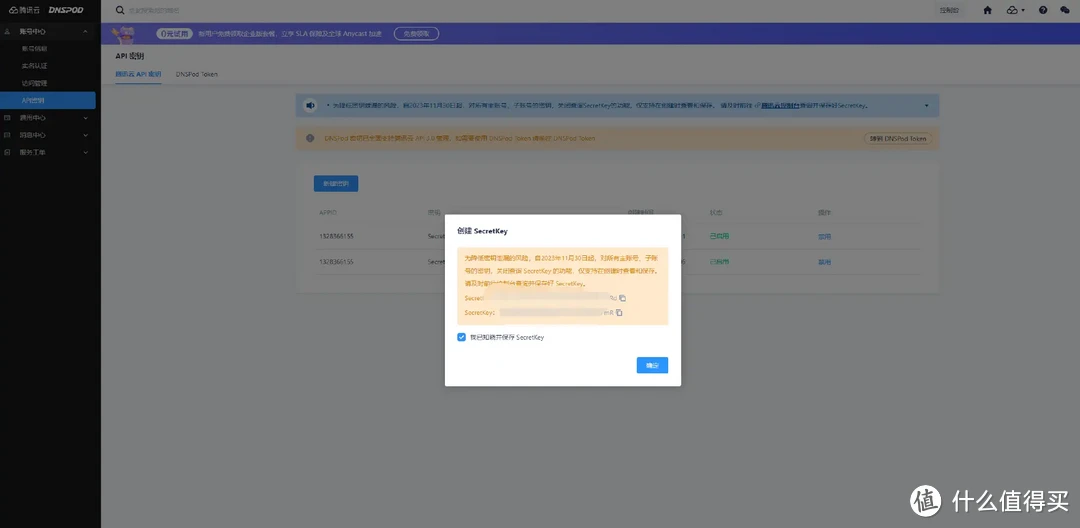
Task: Copy the SecretId using its copy icon
Action: coord(622,298)
